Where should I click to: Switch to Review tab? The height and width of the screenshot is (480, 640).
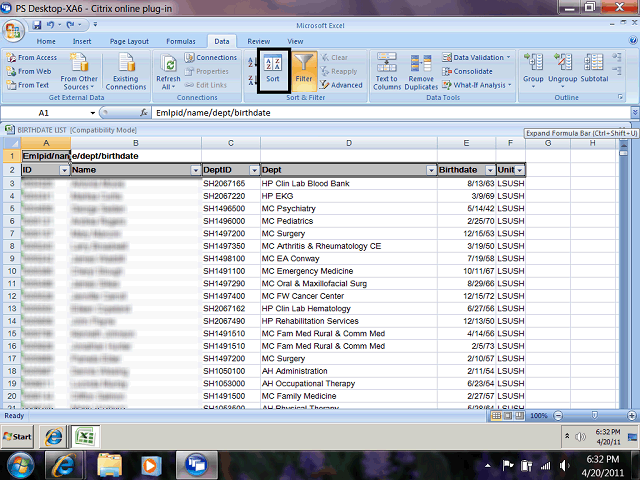pos(258,41)
